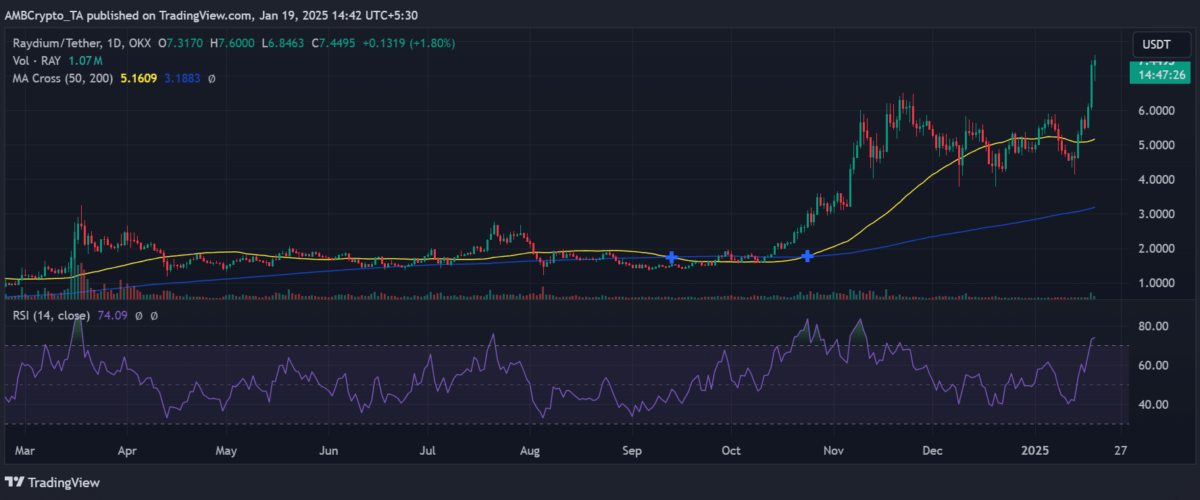The height and width of the screenshot is (500, 1200).
Task: Click the blue MA cross marker in late October
Action: (x=807, y=257)
